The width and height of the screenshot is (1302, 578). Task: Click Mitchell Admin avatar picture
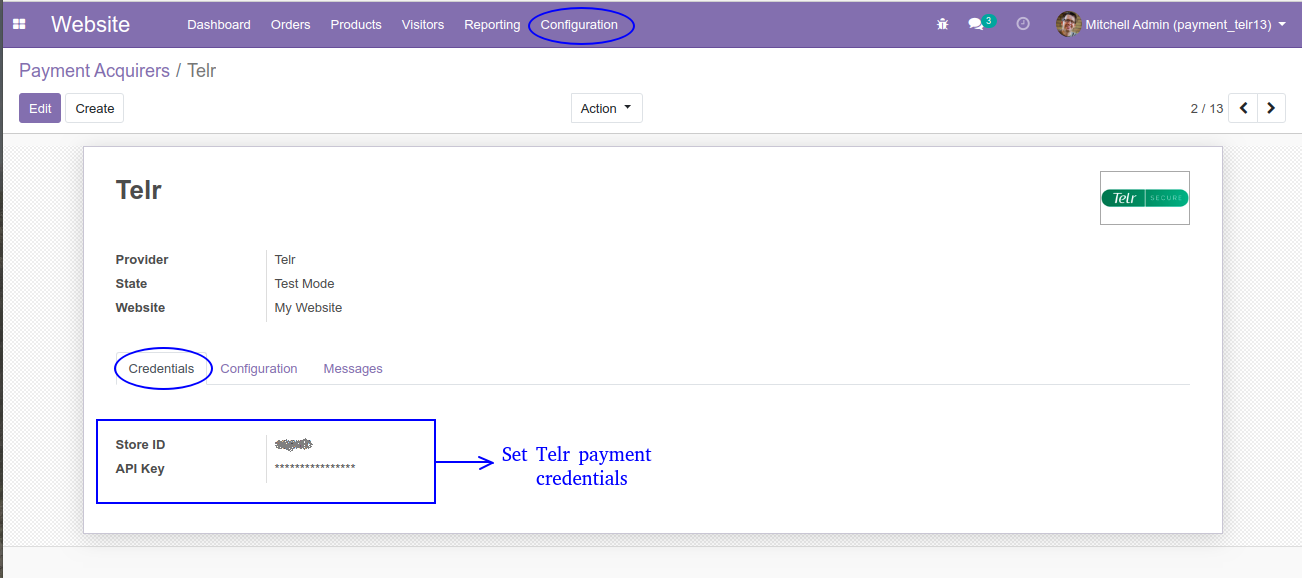[1069, 24]
